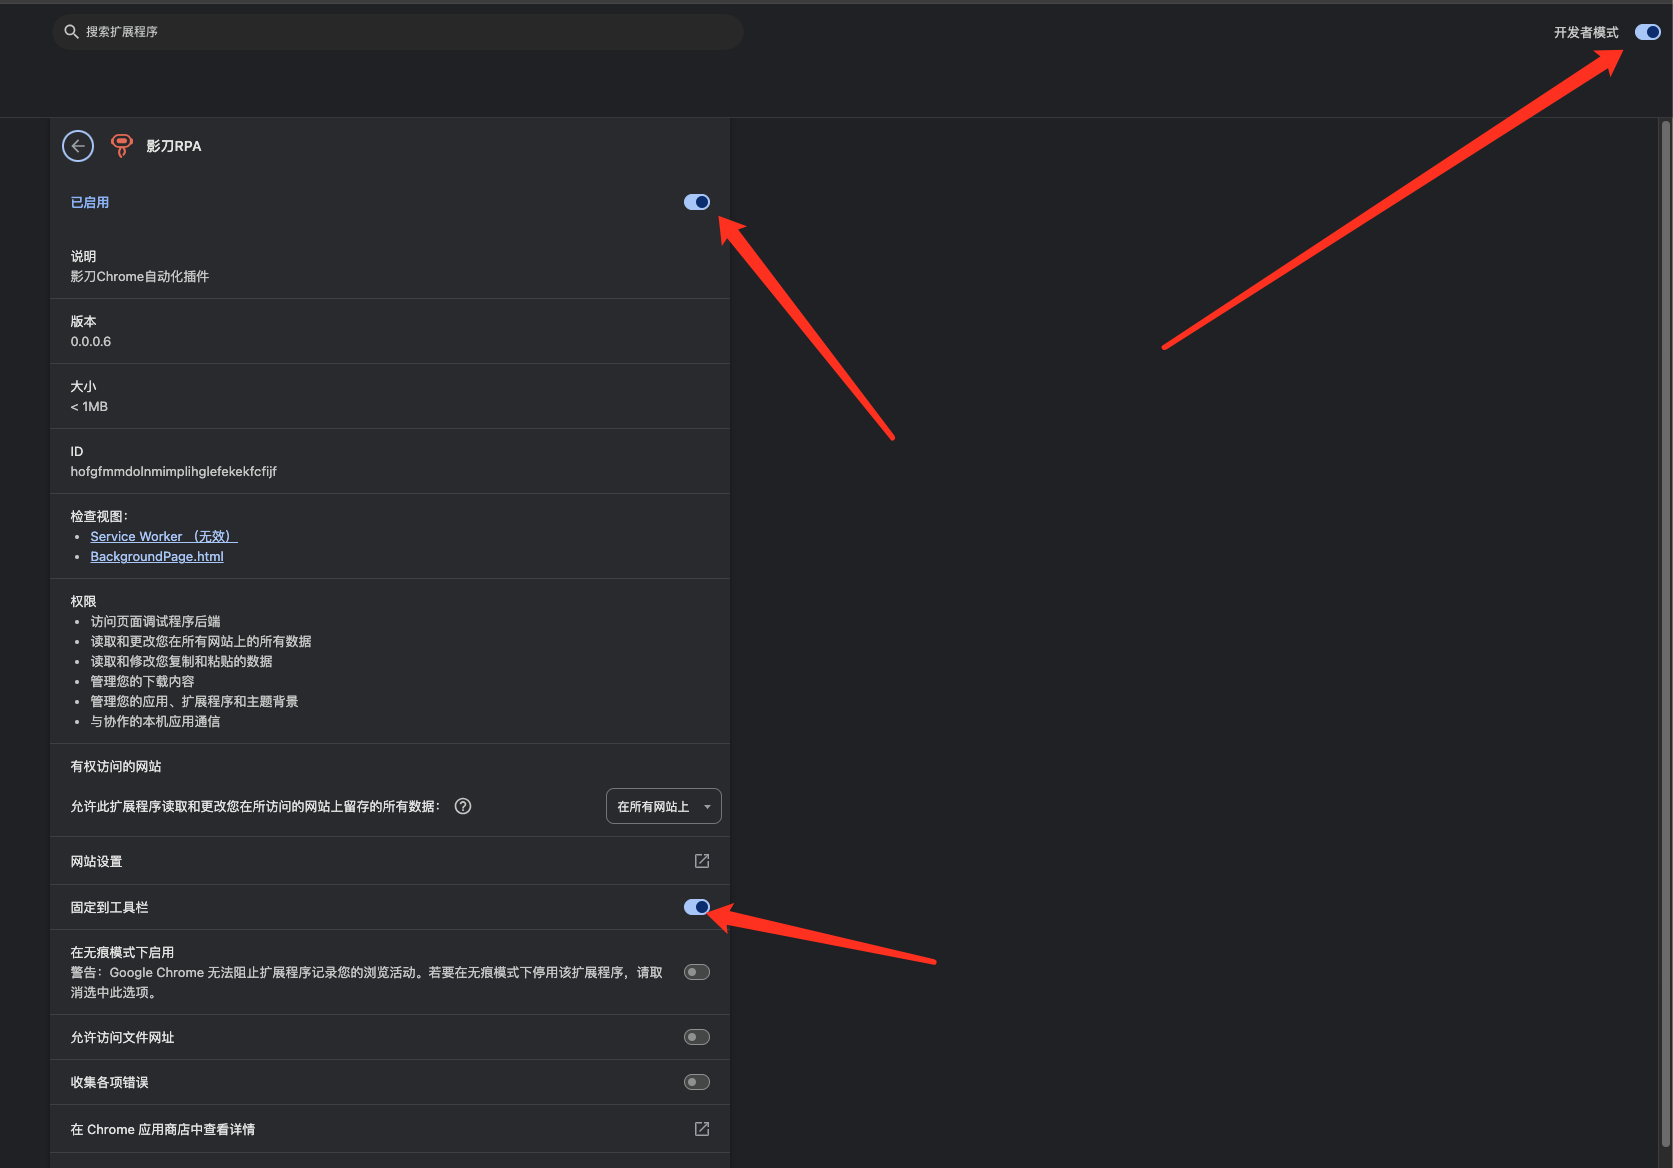Toggle the 开发者模式 switch

coord(1647,32)
